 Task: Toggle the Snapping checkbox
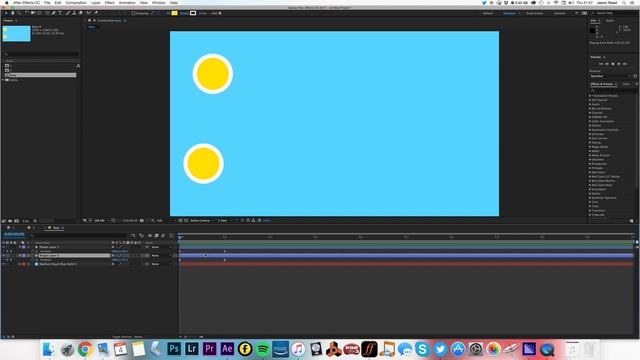pos(133,13)
